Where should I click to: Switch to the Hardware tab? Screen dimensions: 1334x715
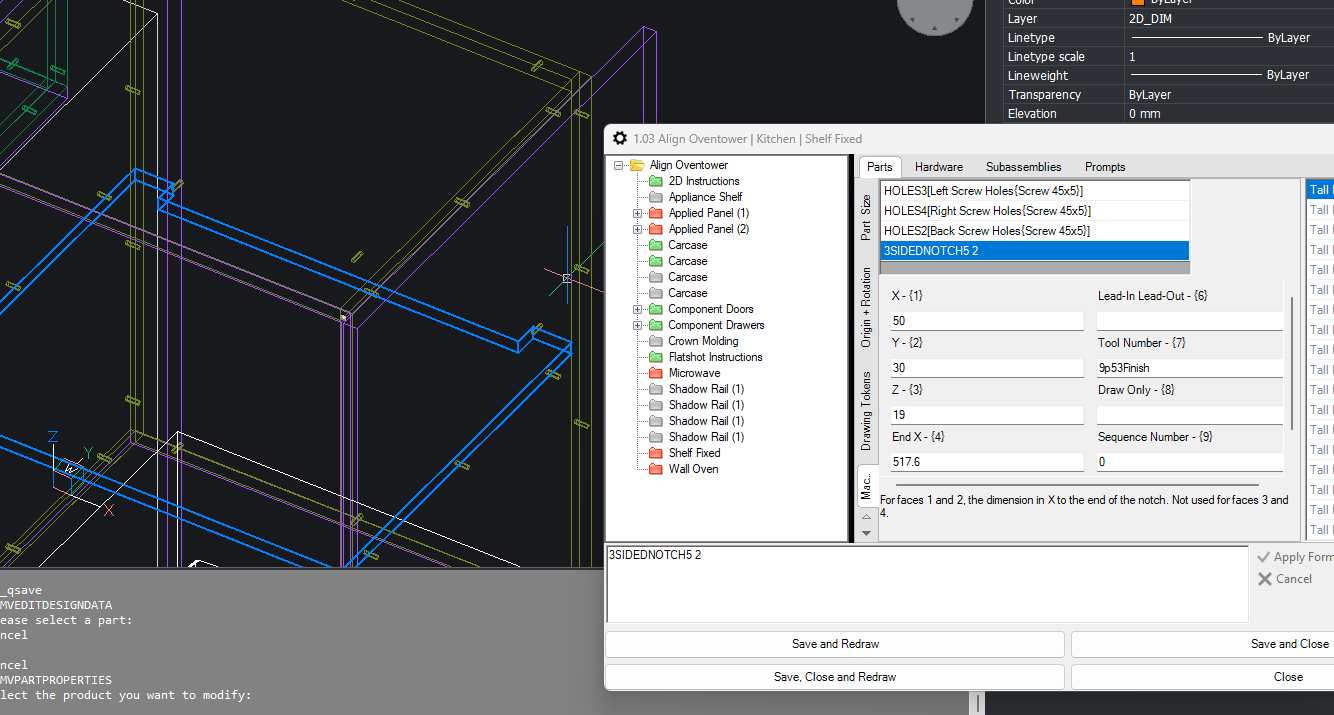tap(938, 167)
